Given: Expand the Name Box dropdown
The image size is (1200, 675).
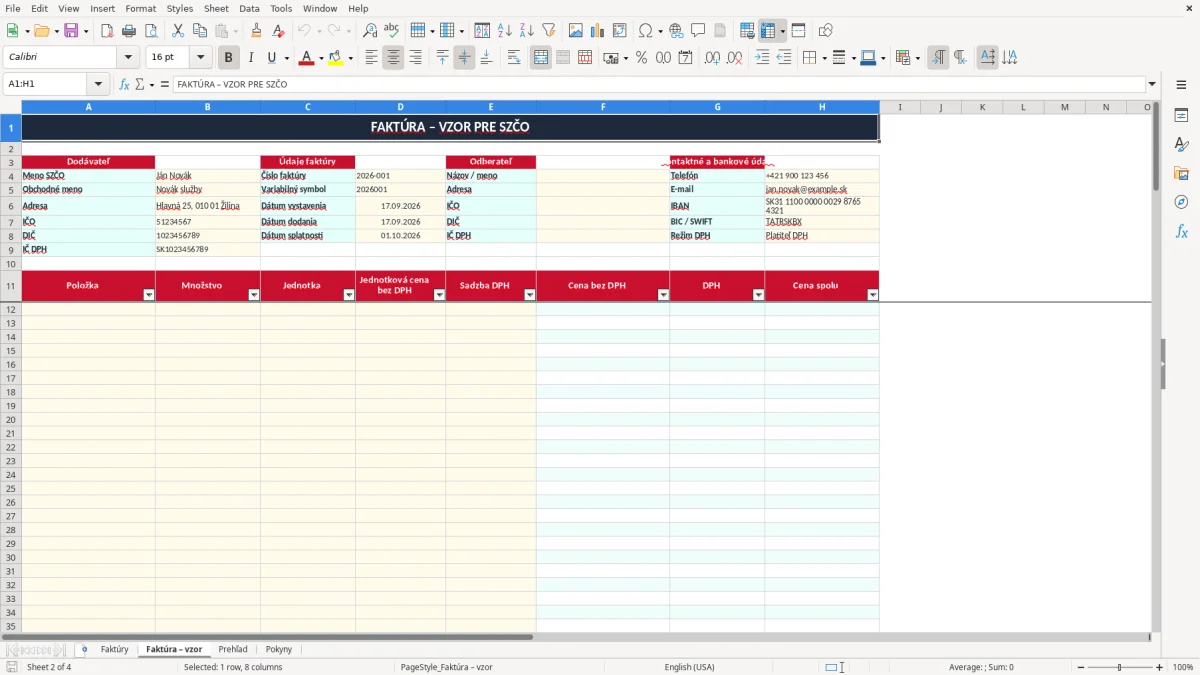Looking at the screenshot, I should click(98, 85).
